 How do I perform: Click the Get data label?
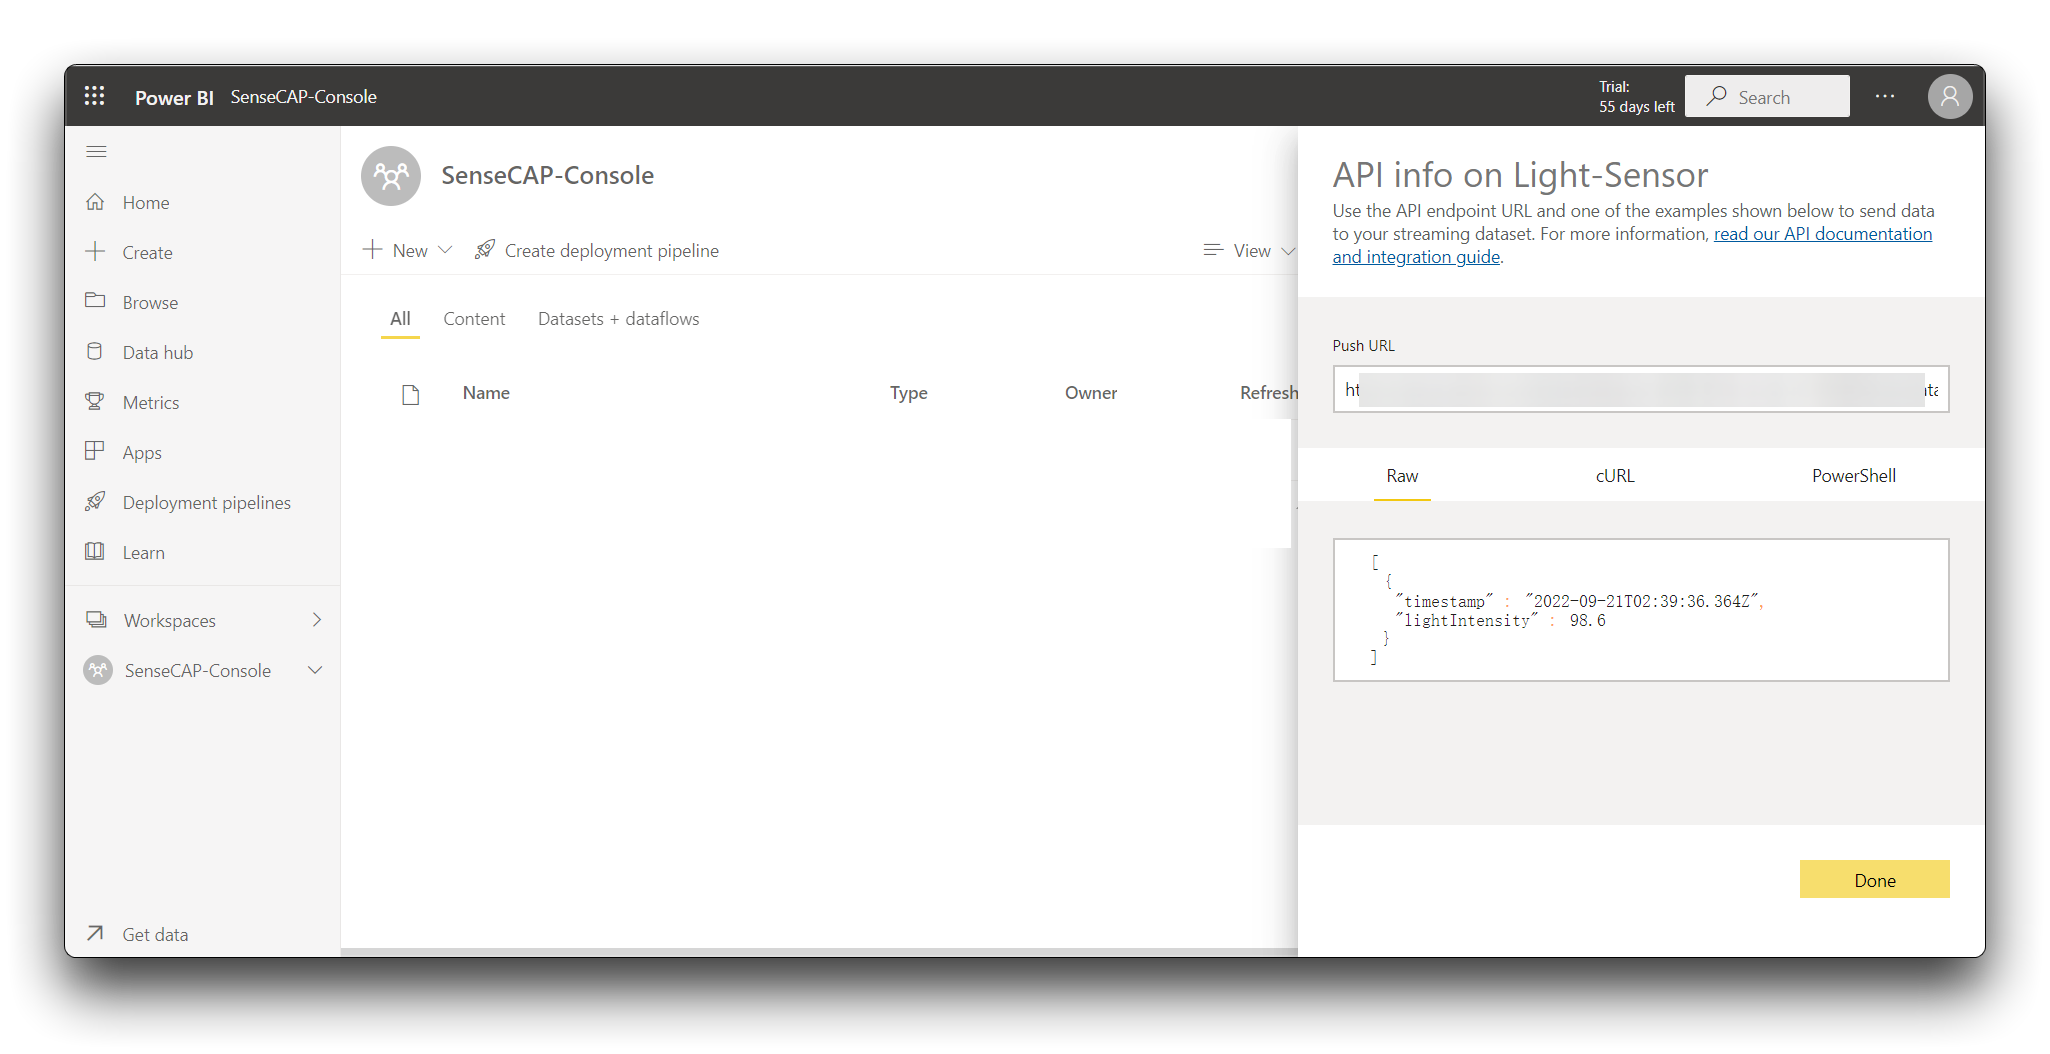pyautogui.click(x=155, y=935)
